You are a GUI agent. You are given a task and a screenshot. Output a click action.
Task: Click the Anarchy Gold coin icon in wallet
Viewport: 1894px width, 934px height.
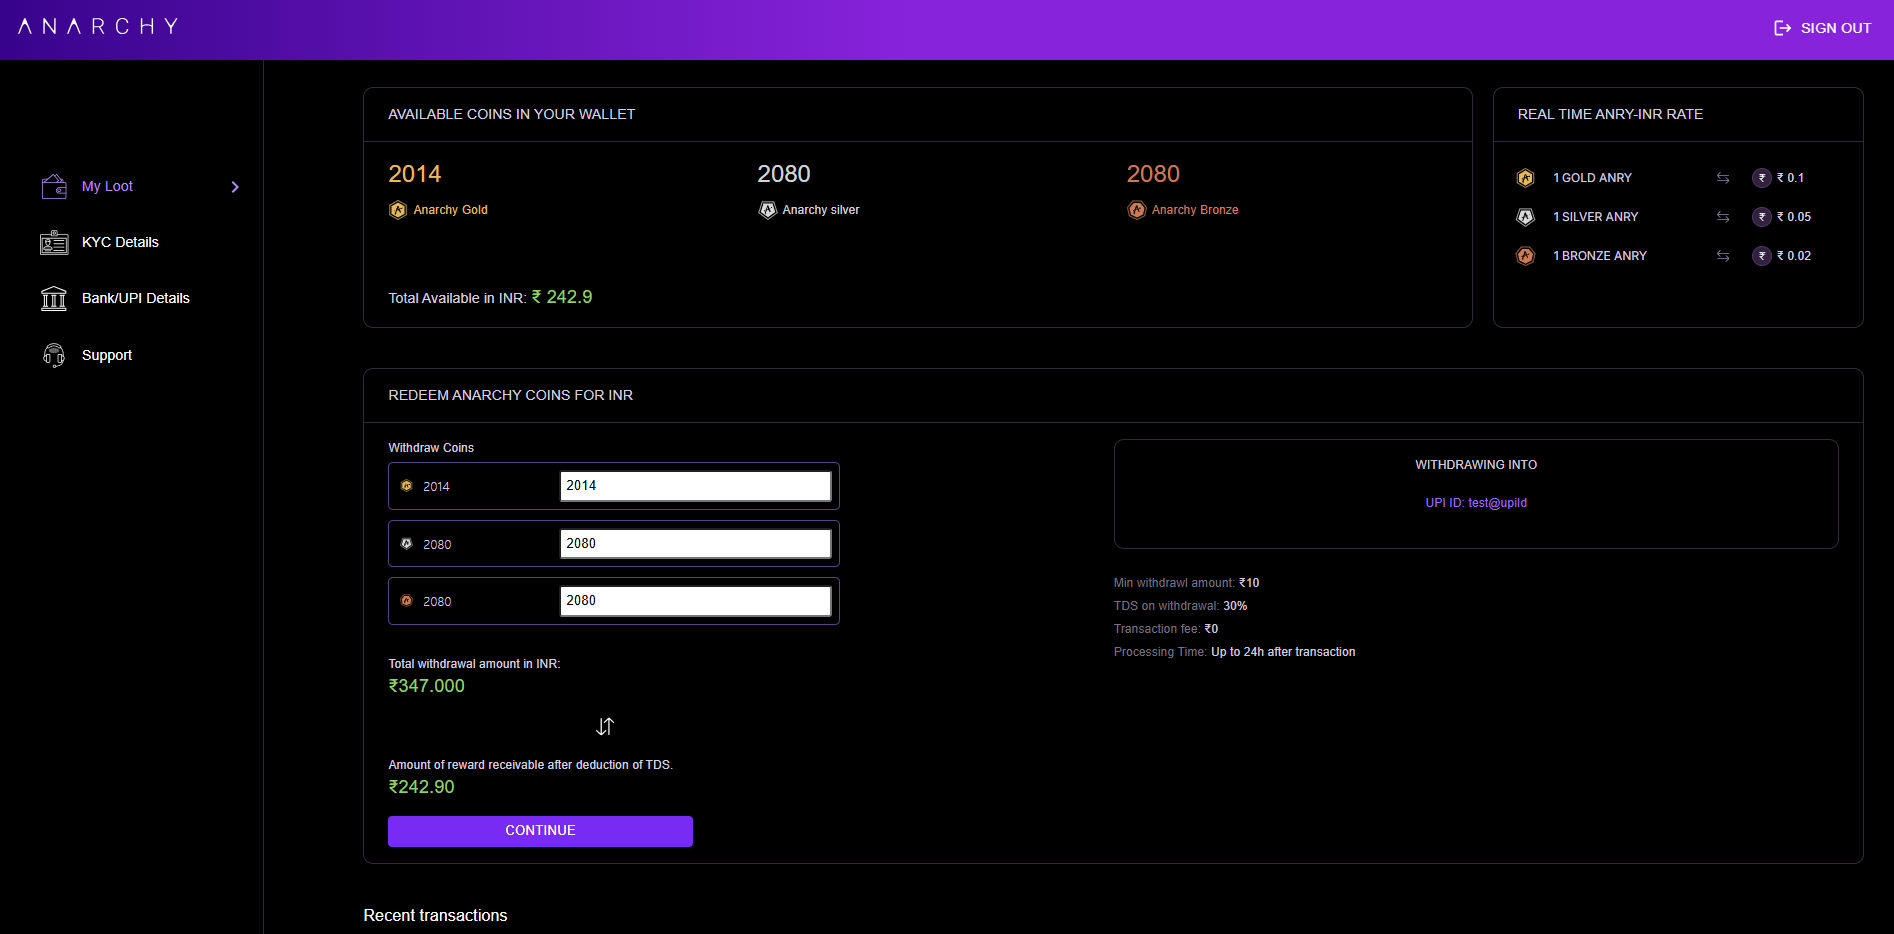click(x=398, y=210)
